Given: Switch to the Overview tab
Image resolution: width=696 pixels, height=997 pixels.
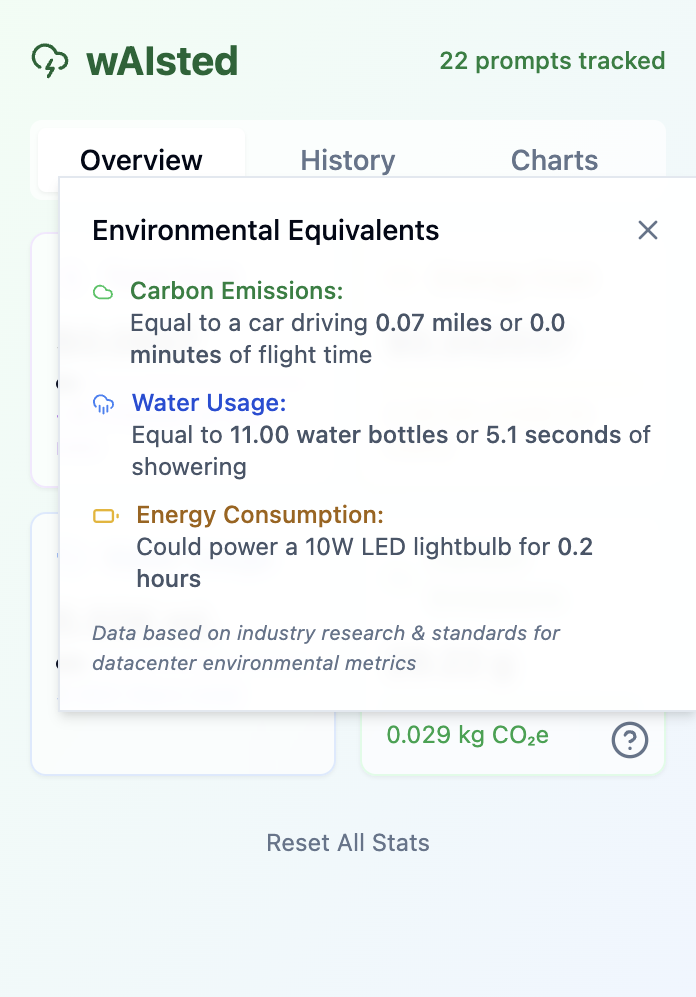Looking at the screenshot, I should tap(142, 160).
